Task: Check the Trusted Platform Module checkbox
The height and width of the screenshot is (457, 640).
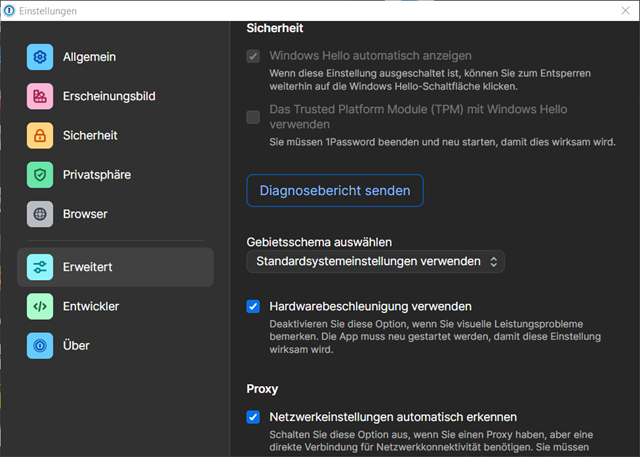Action: click(253, 117)
